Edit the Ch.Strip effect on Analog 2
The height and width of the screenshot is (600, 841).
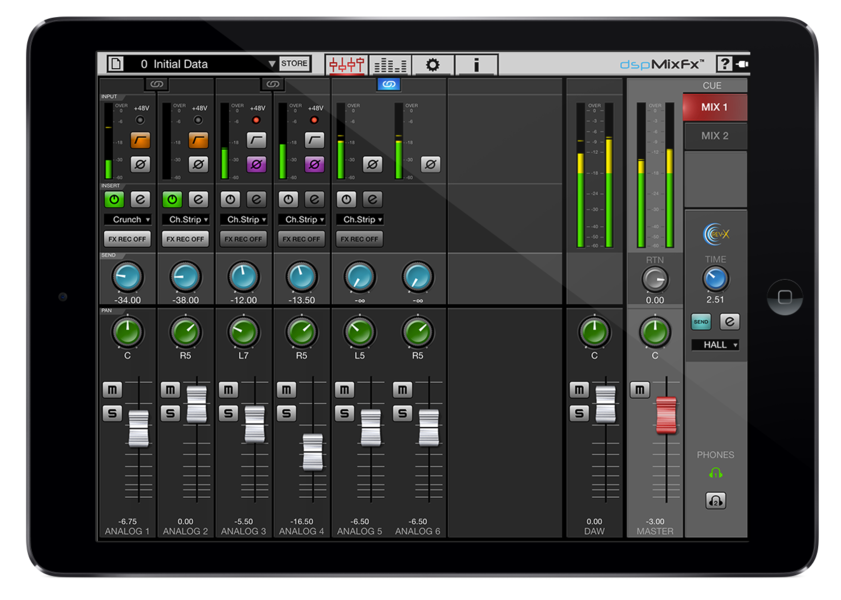pyautogui.click(x=198, y=199)
